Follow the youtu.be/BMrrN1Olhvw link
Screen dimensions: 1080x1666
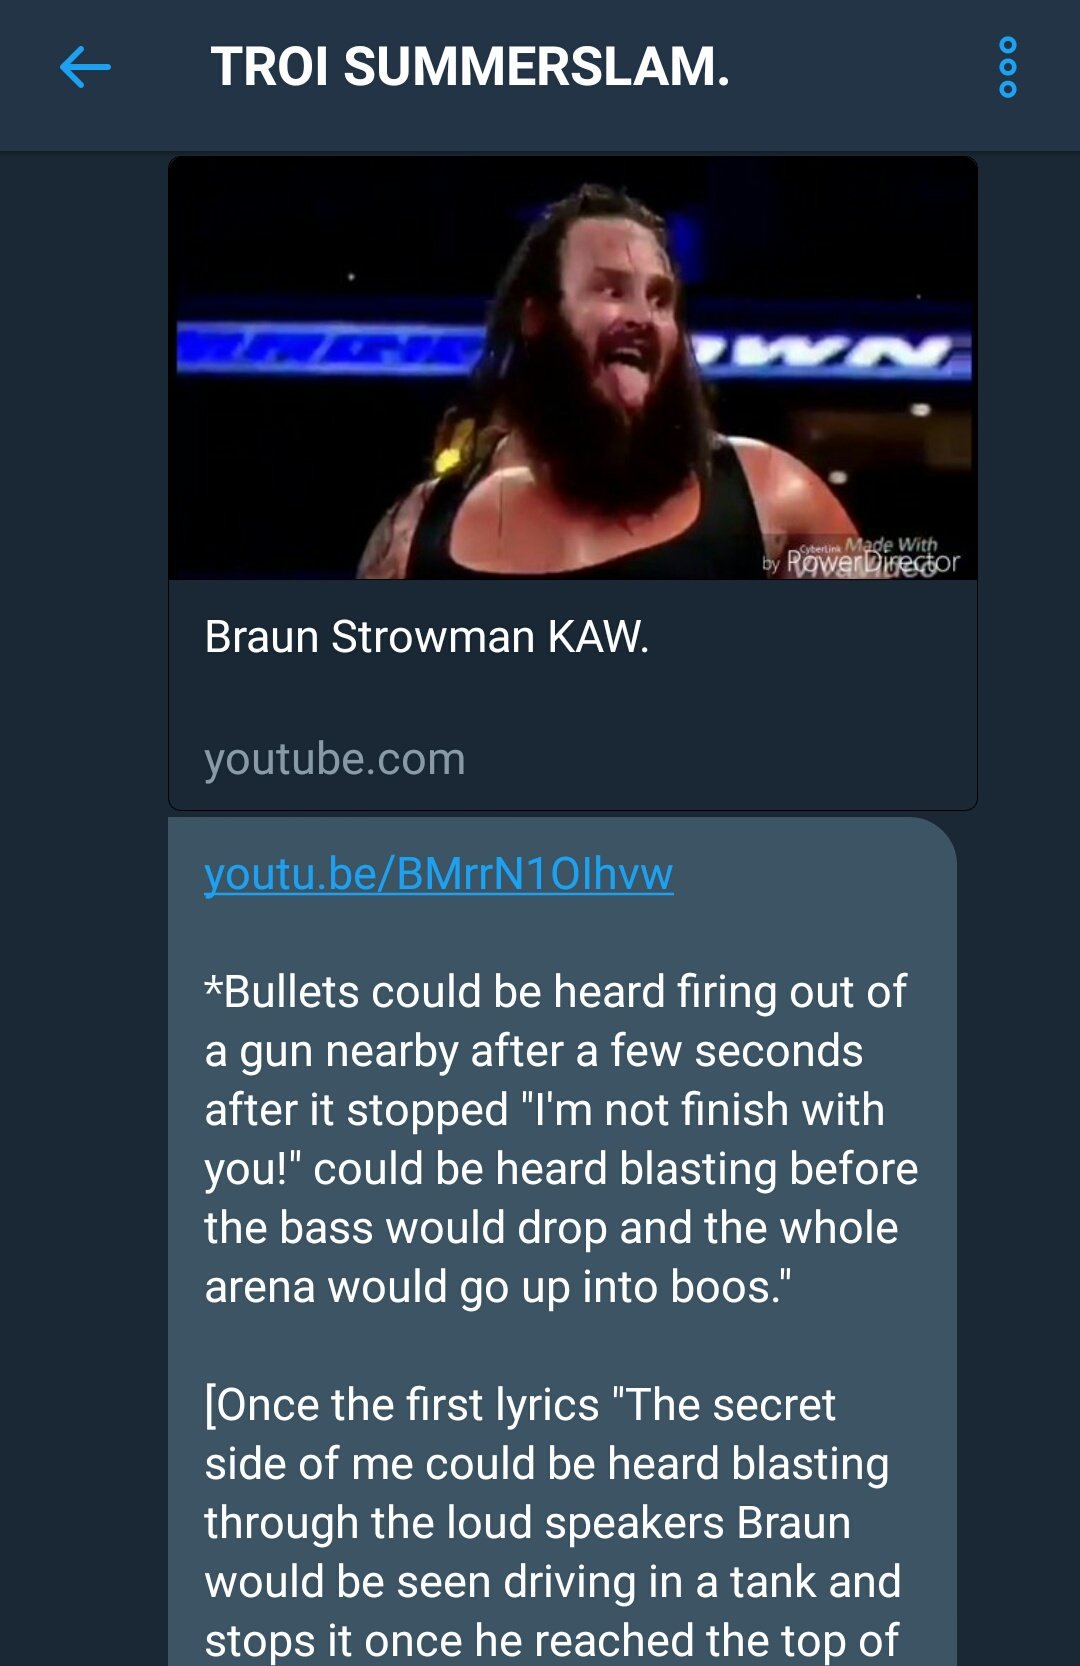pyautogui.click(x=439, y=874)
